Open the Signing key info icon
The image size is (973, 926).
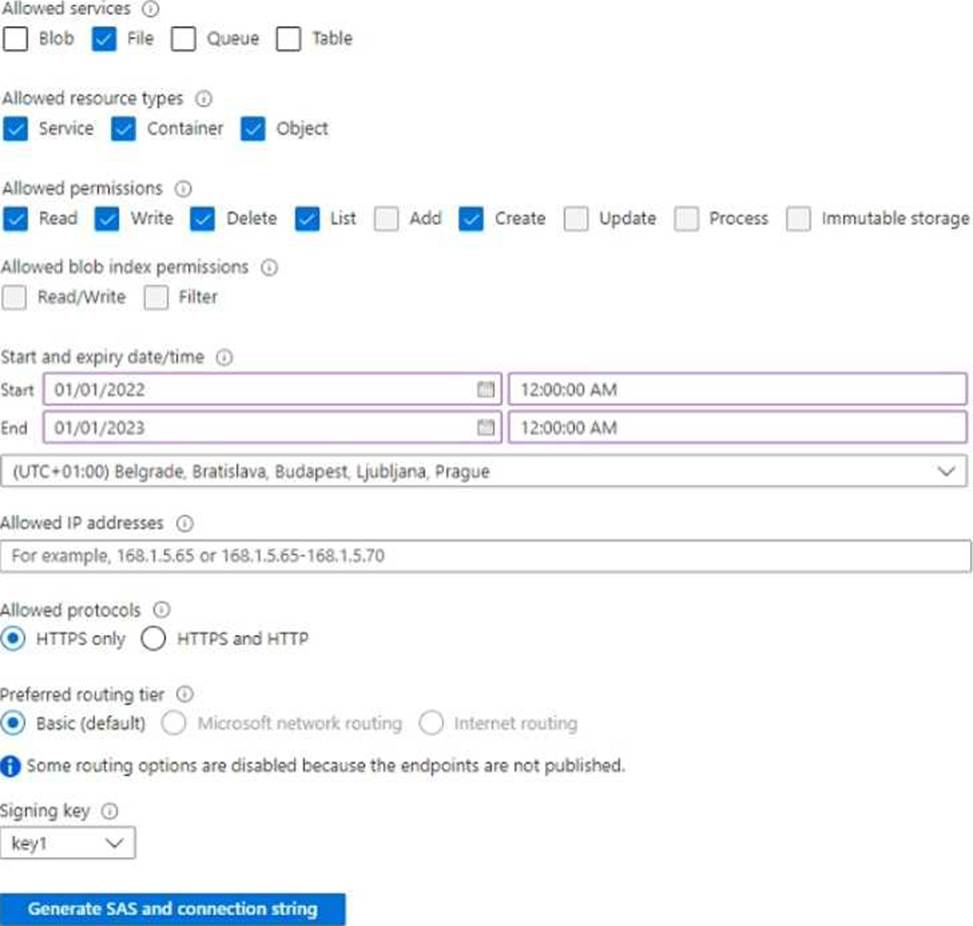pos(110,811)
